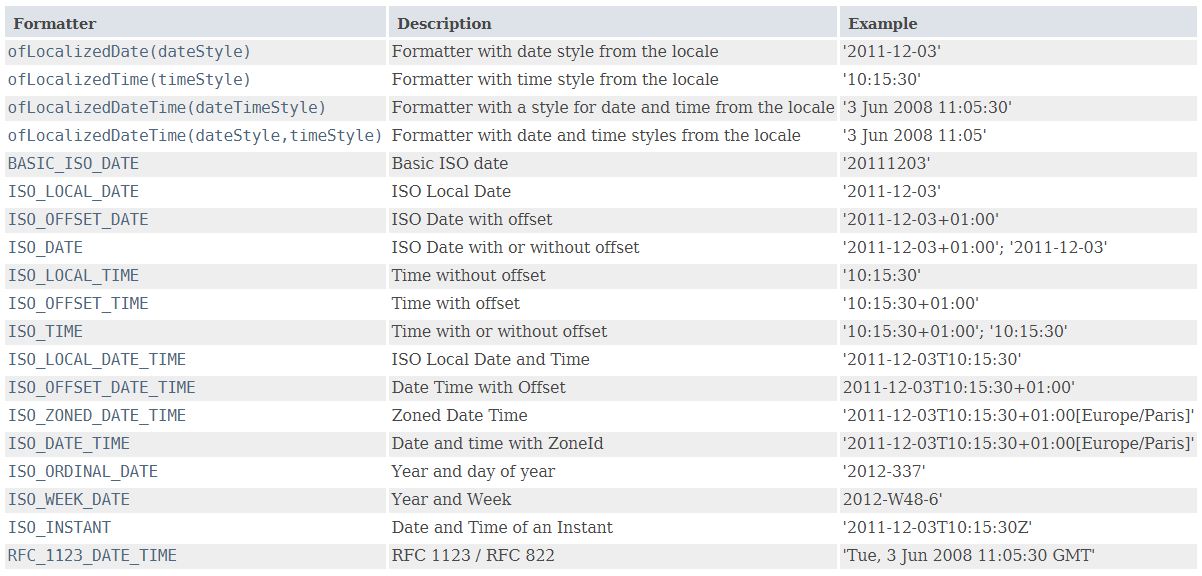The image size is (1202, 576).
Task: Click the 'Basic ISO date' description
Action: [450, 163]
